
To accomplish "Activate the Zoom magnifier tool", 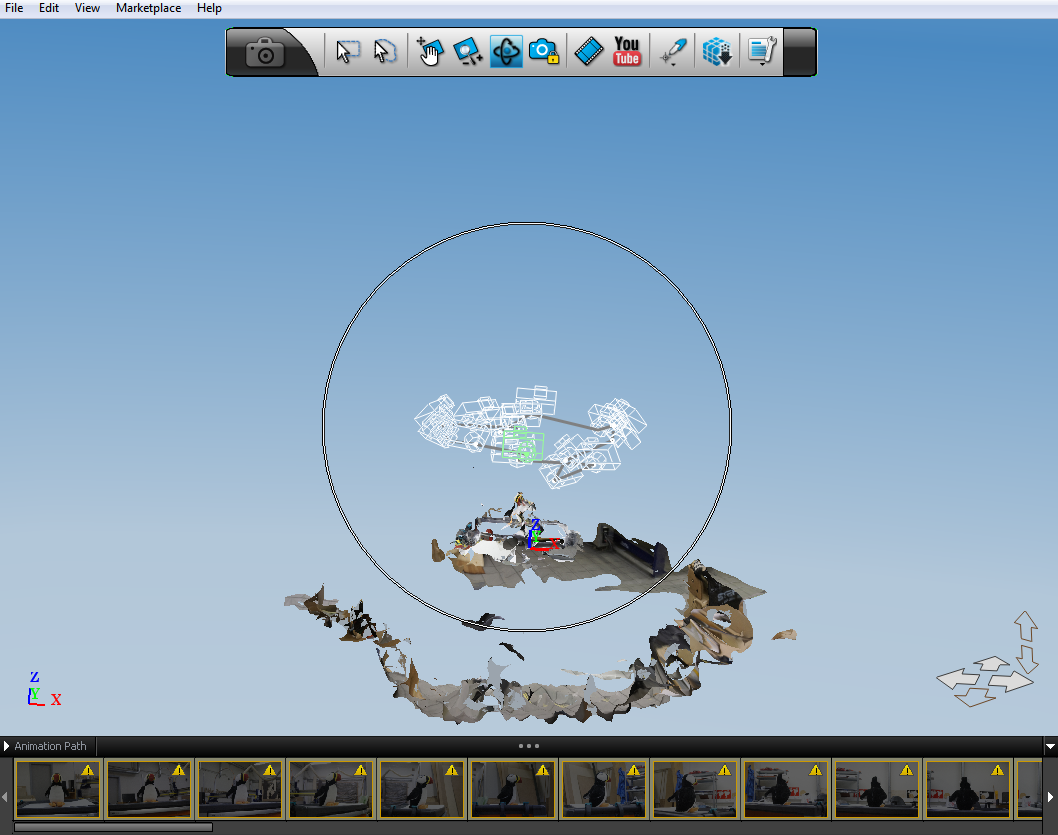I will 468,51.
